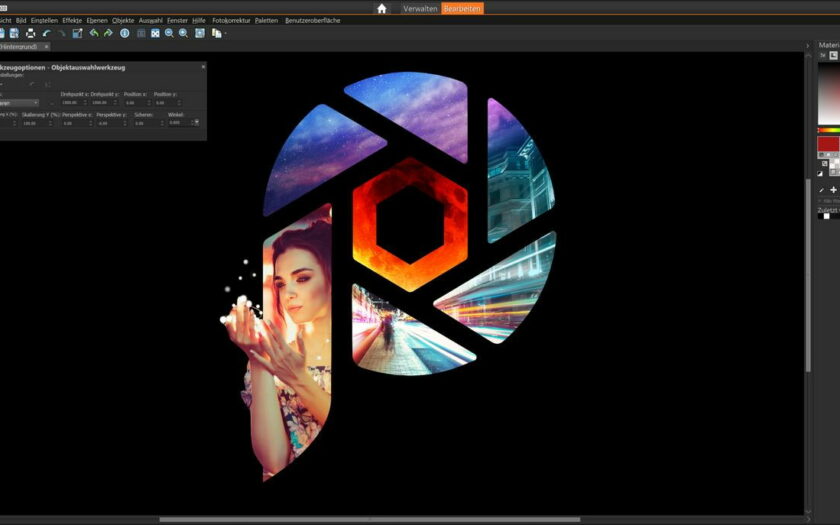The width and height of the screenshot is (840, 525).
Task: Click the Print icon in toolbar
Action: coord(31,33)
